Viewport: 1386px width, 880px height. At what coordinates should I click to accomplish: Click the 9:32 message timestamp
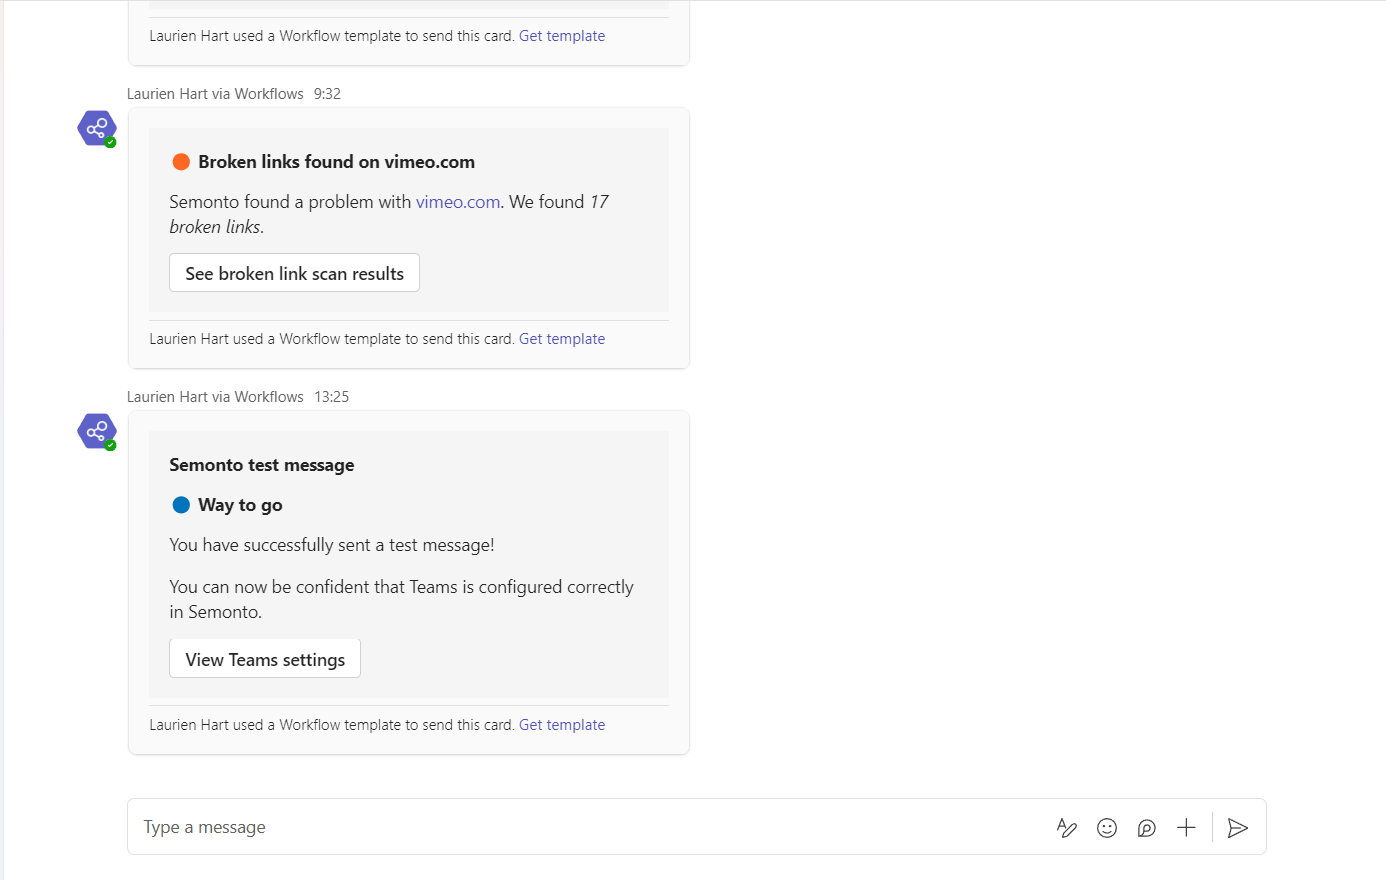327,94
